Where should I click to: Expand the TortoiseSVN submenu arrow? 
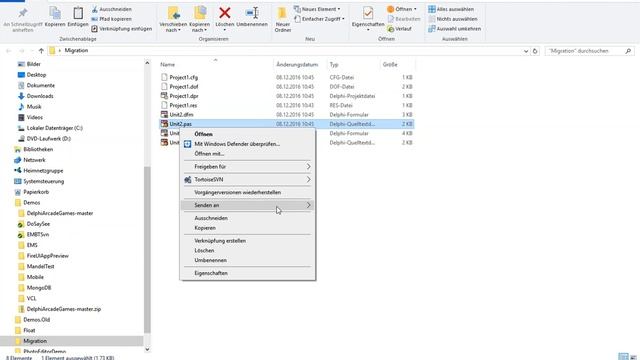[x=309, y=180]
